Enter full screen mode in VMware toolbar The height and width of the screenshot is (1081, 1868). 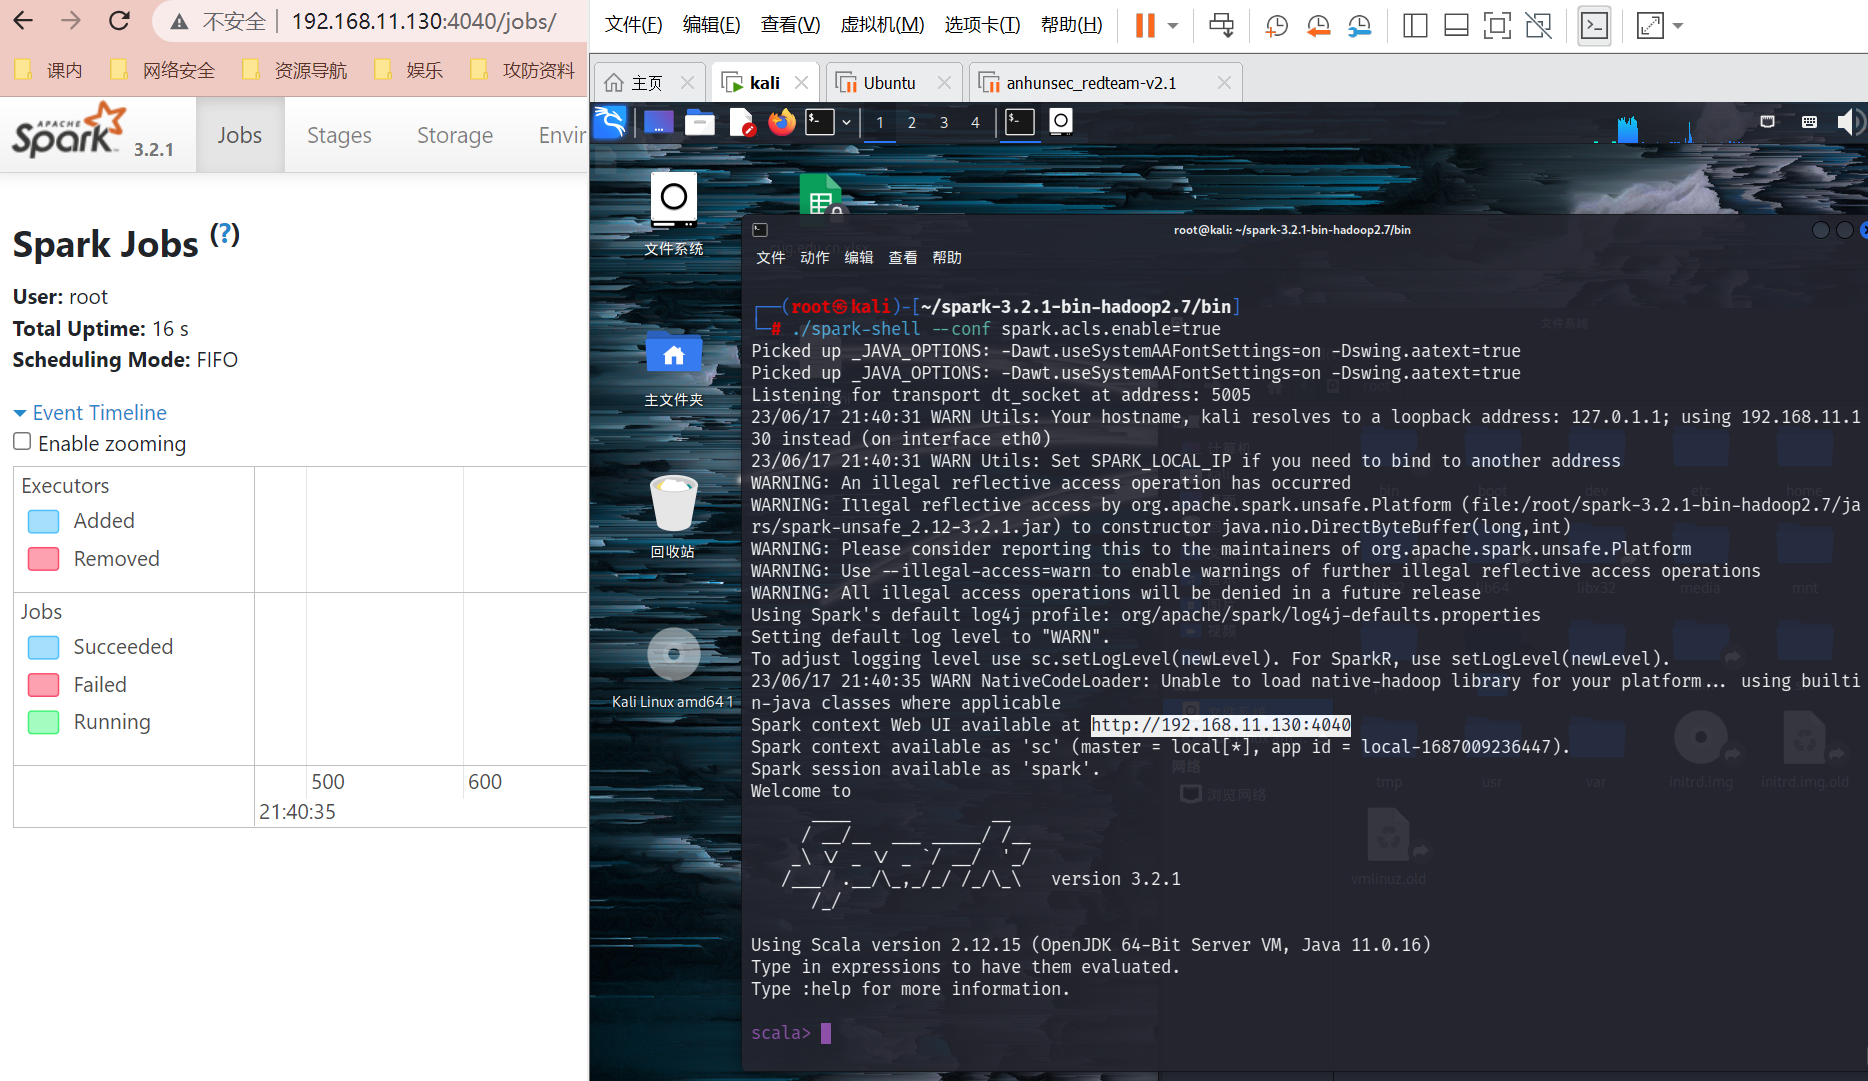1497,26
